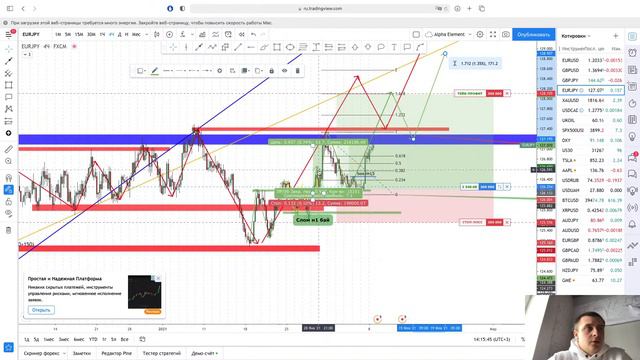Select the 30M timeframe

coord(91,35)
